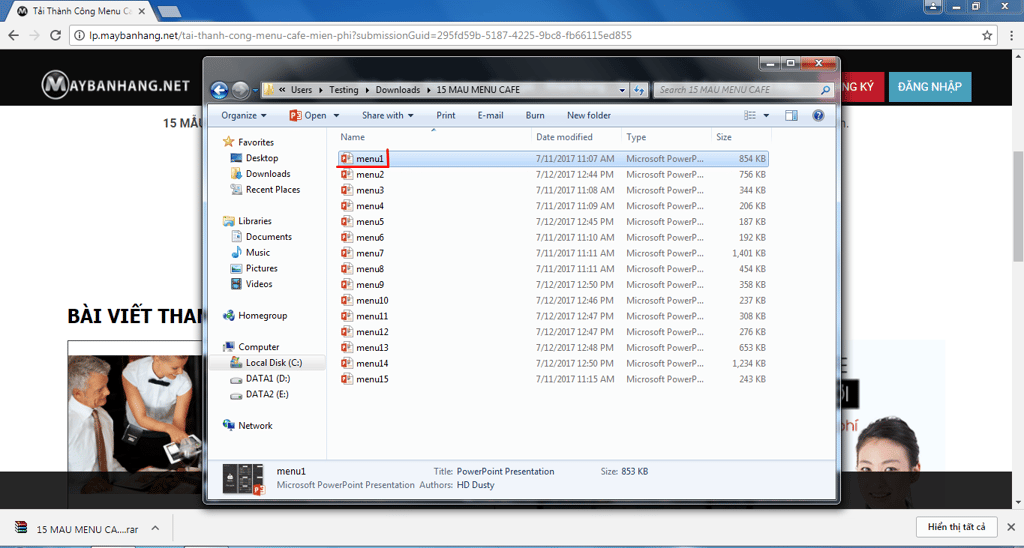Click Open button with PowerPoint icon
Screen dimensions: 1024x548
[x=308, y=116]
